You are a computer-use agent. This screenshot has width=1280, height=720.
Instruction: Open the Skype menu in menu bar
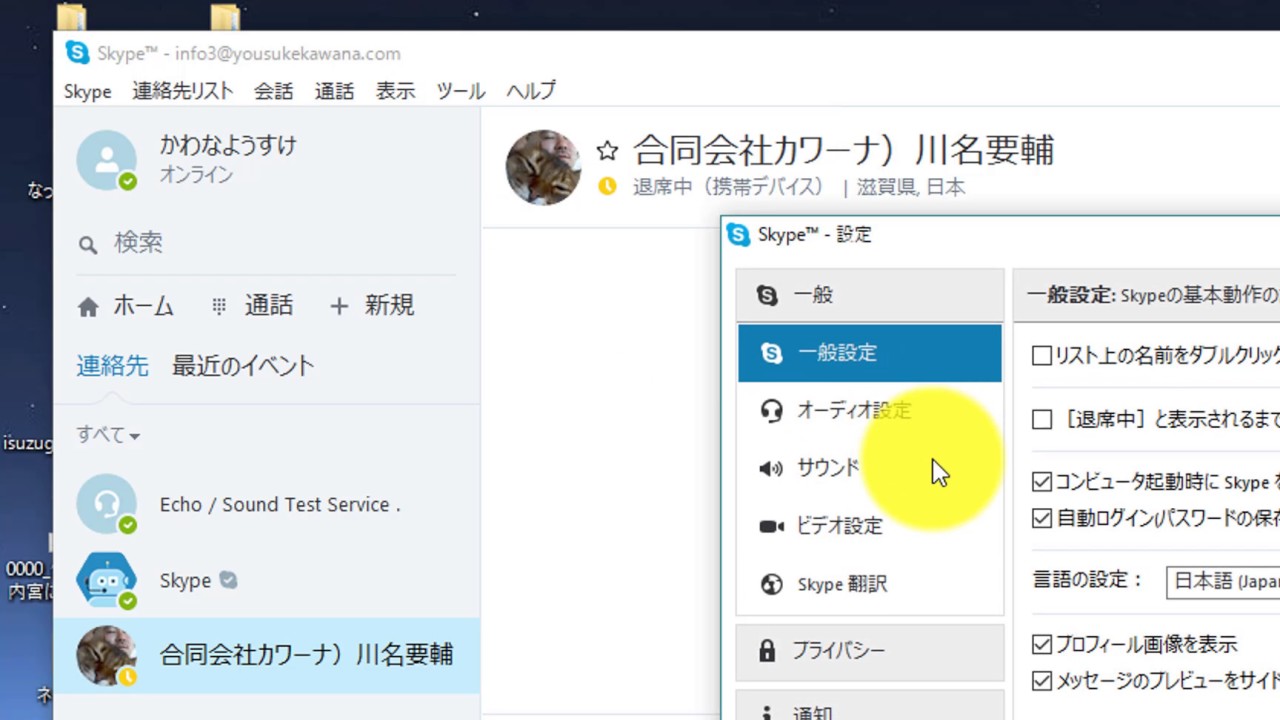click(87, 91)
